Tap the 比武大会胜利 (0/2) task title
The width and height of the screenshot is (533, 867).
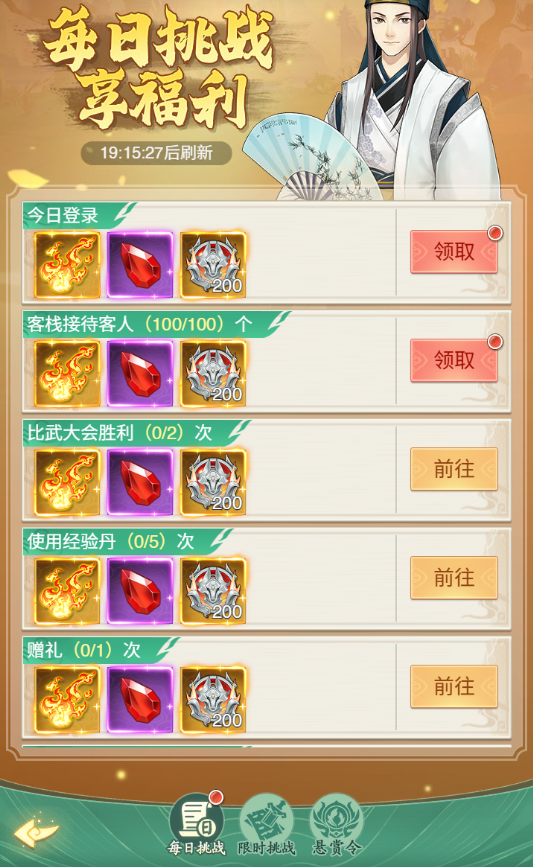point(119,432)
